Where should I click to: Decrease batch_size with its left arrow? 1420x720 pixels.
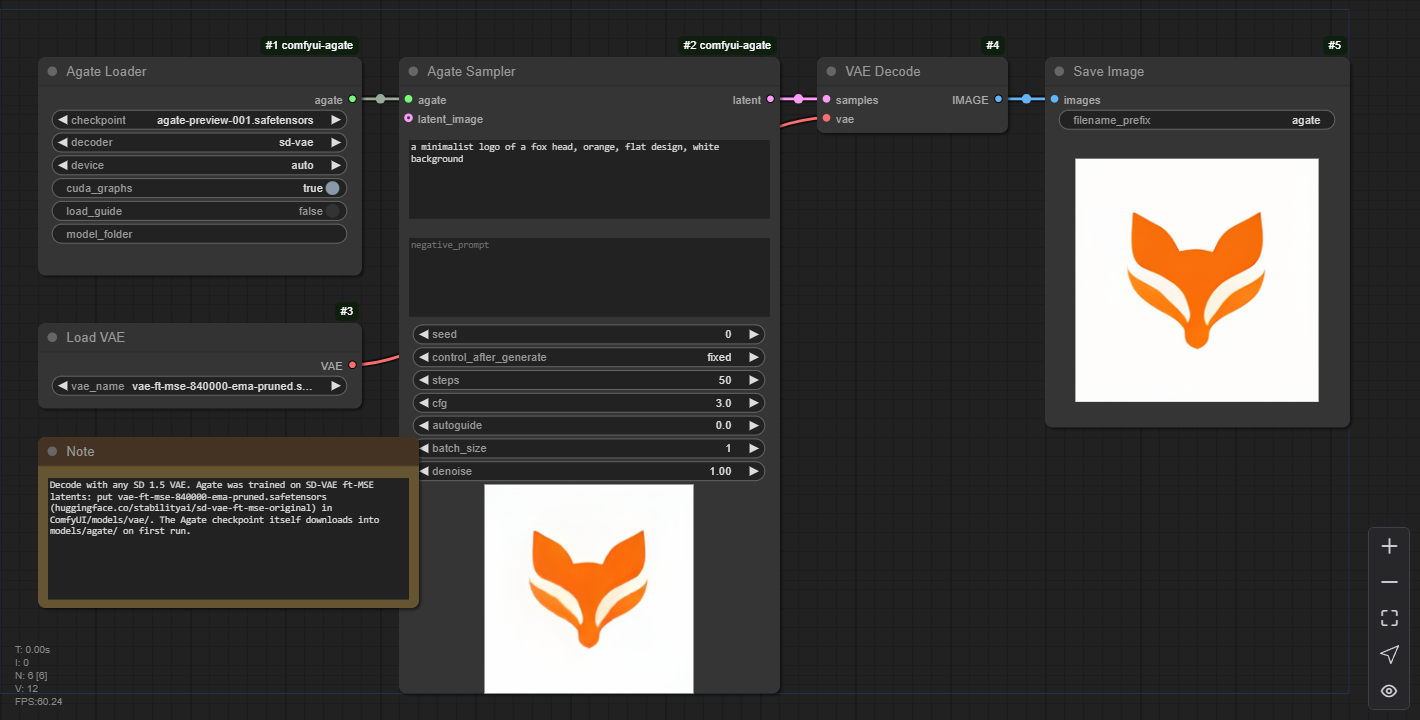coord(423,448)
